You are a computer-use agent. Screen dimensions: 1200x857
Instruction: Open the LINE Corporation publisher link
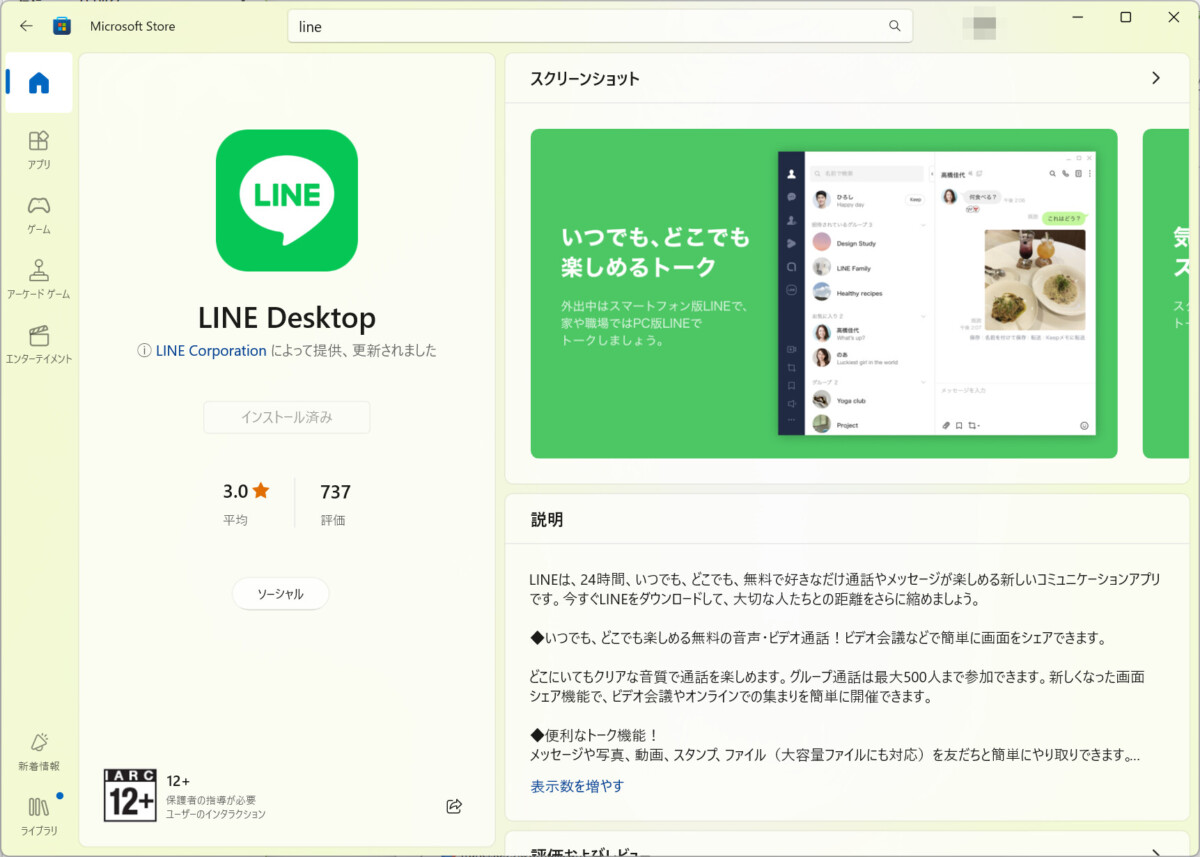tap(211, 351)
